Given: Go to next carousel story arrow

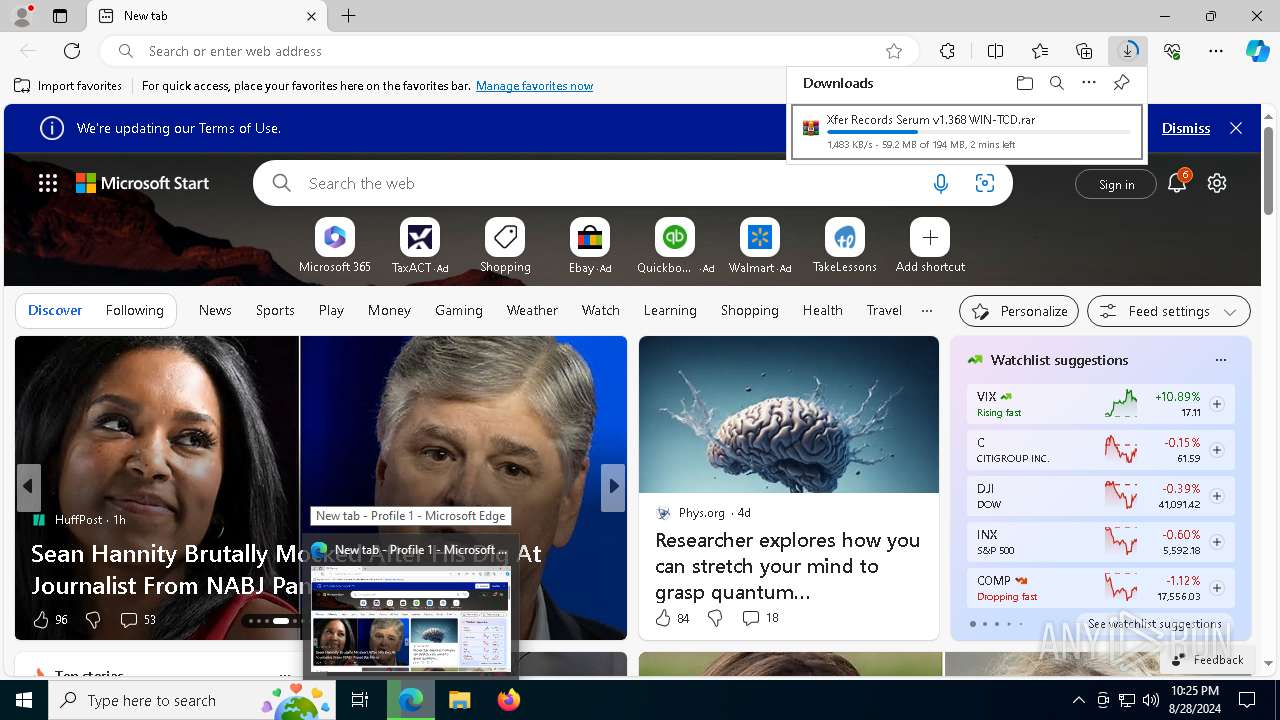Looking at the screenshot, I should pyautogui.click(x=614, y=487).
